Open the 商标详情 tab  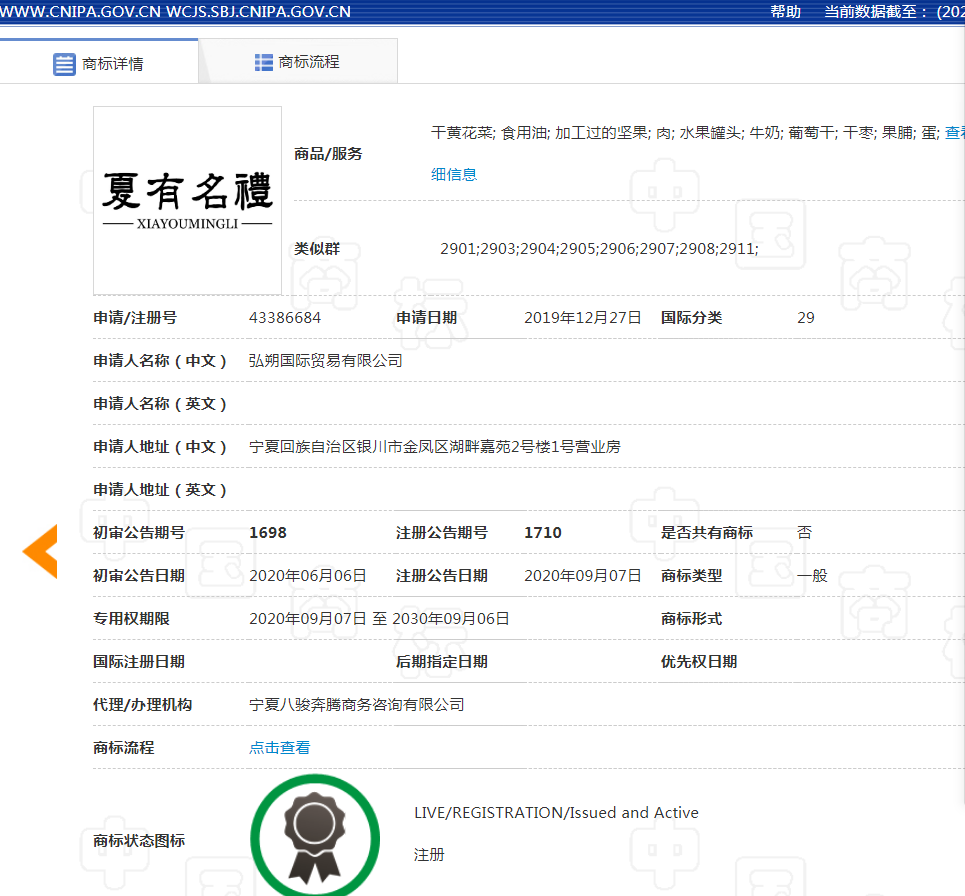(98, 62)
